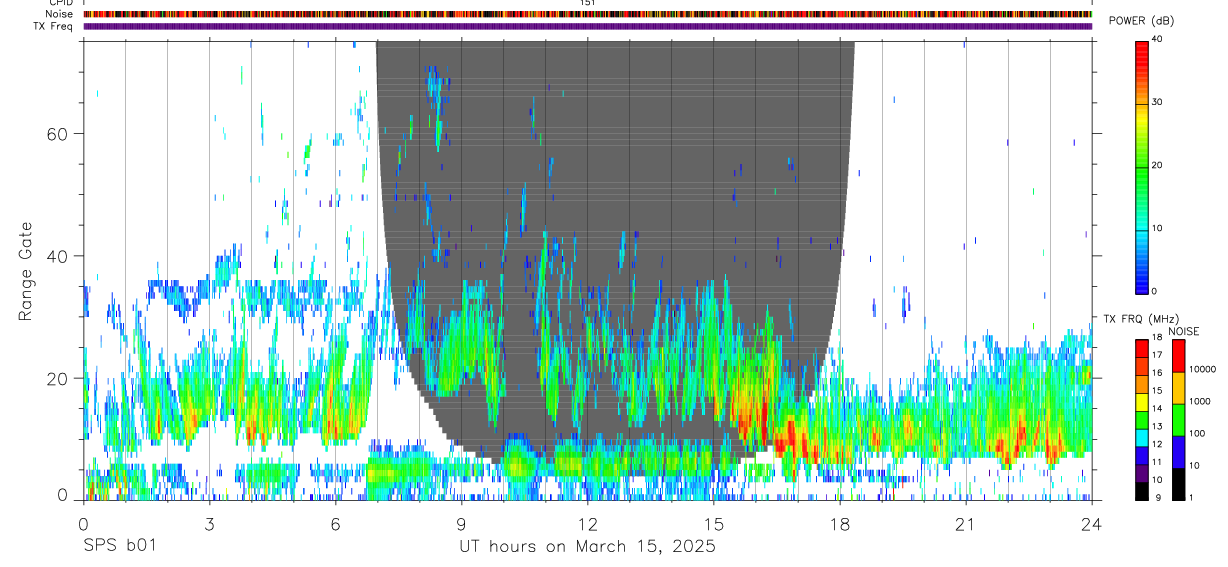This screenshot has width=1228, height=567.
Task: Click the Noise strip at top
Action: pyautogui.click(x=588, y=14)
